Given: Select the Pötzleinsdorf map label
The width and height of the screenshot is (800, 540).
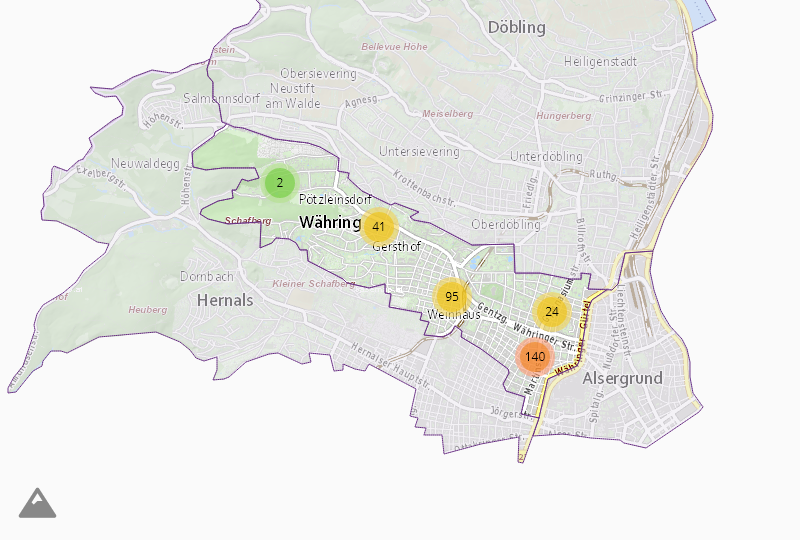Looking at the screenshot, I should (x=335, y=200).
